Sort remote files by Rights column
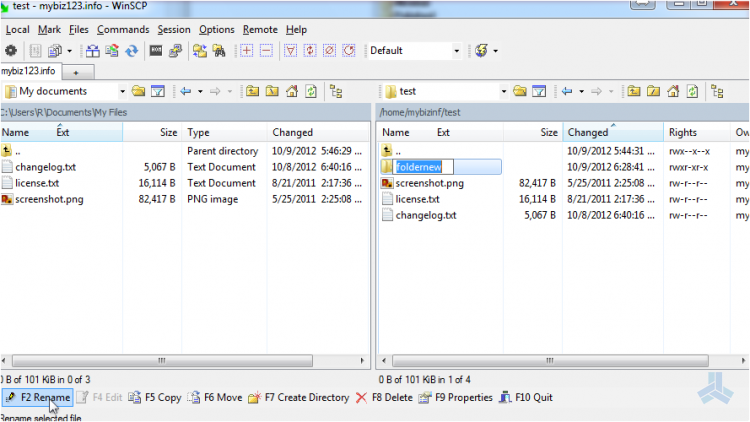The height and width of the screenshot is (422, 750). tap(697, 133)
